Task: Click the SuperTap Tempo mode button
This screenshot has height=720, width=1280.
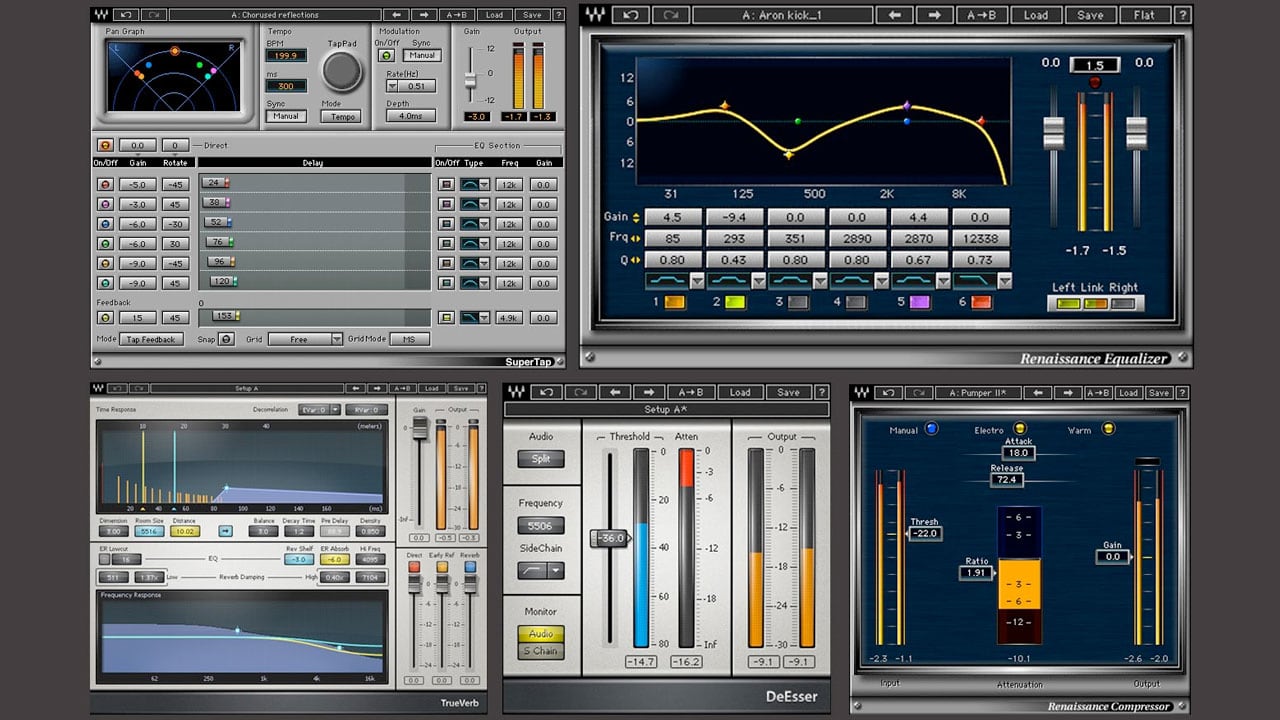Action: tap(341, 117)
